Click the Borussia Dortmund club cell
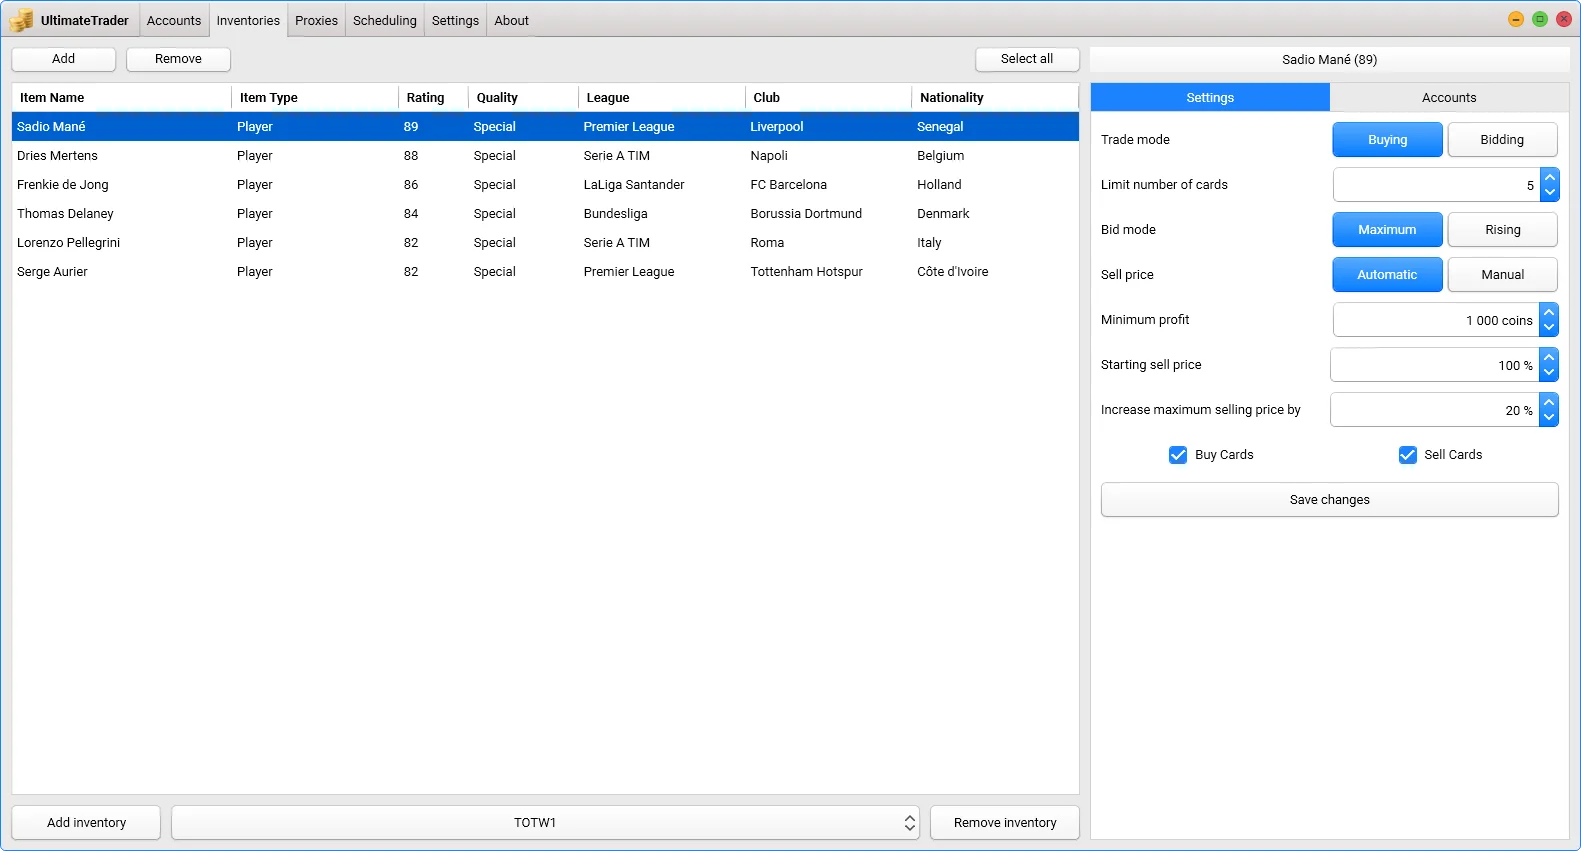 pos(806,214)
